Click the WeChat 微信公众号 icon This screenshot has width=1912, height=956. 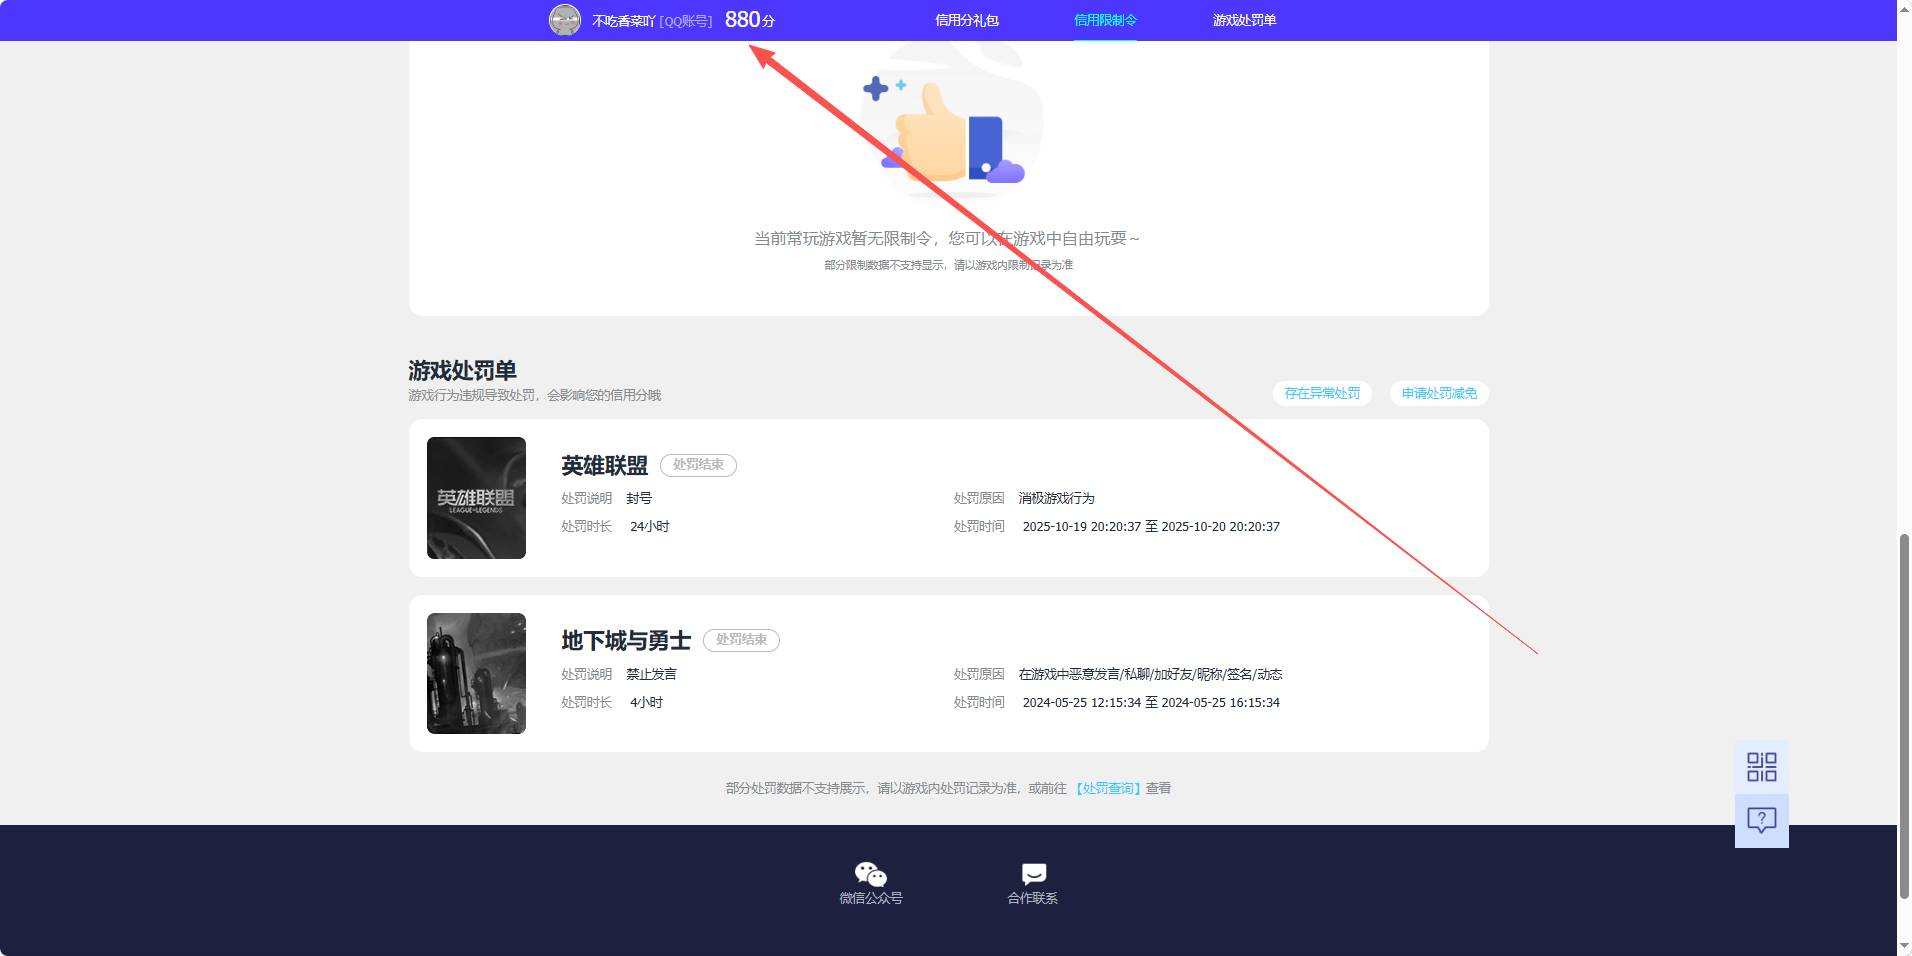pos(870,874)
